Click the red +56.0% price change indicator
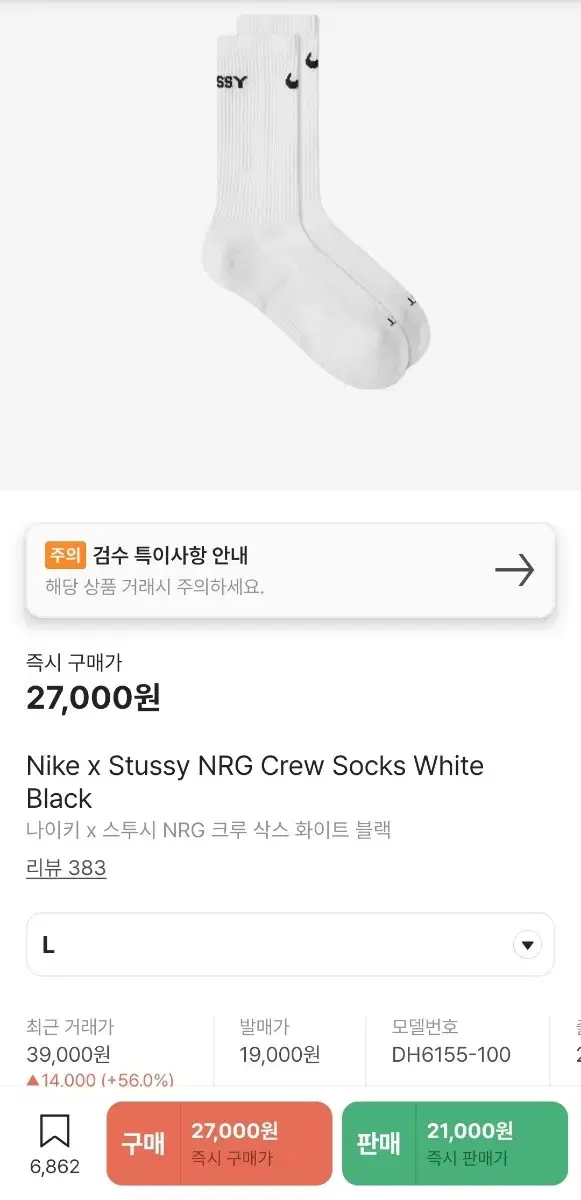Viewport: 581px width, 1200px height. coord(90,1080)
